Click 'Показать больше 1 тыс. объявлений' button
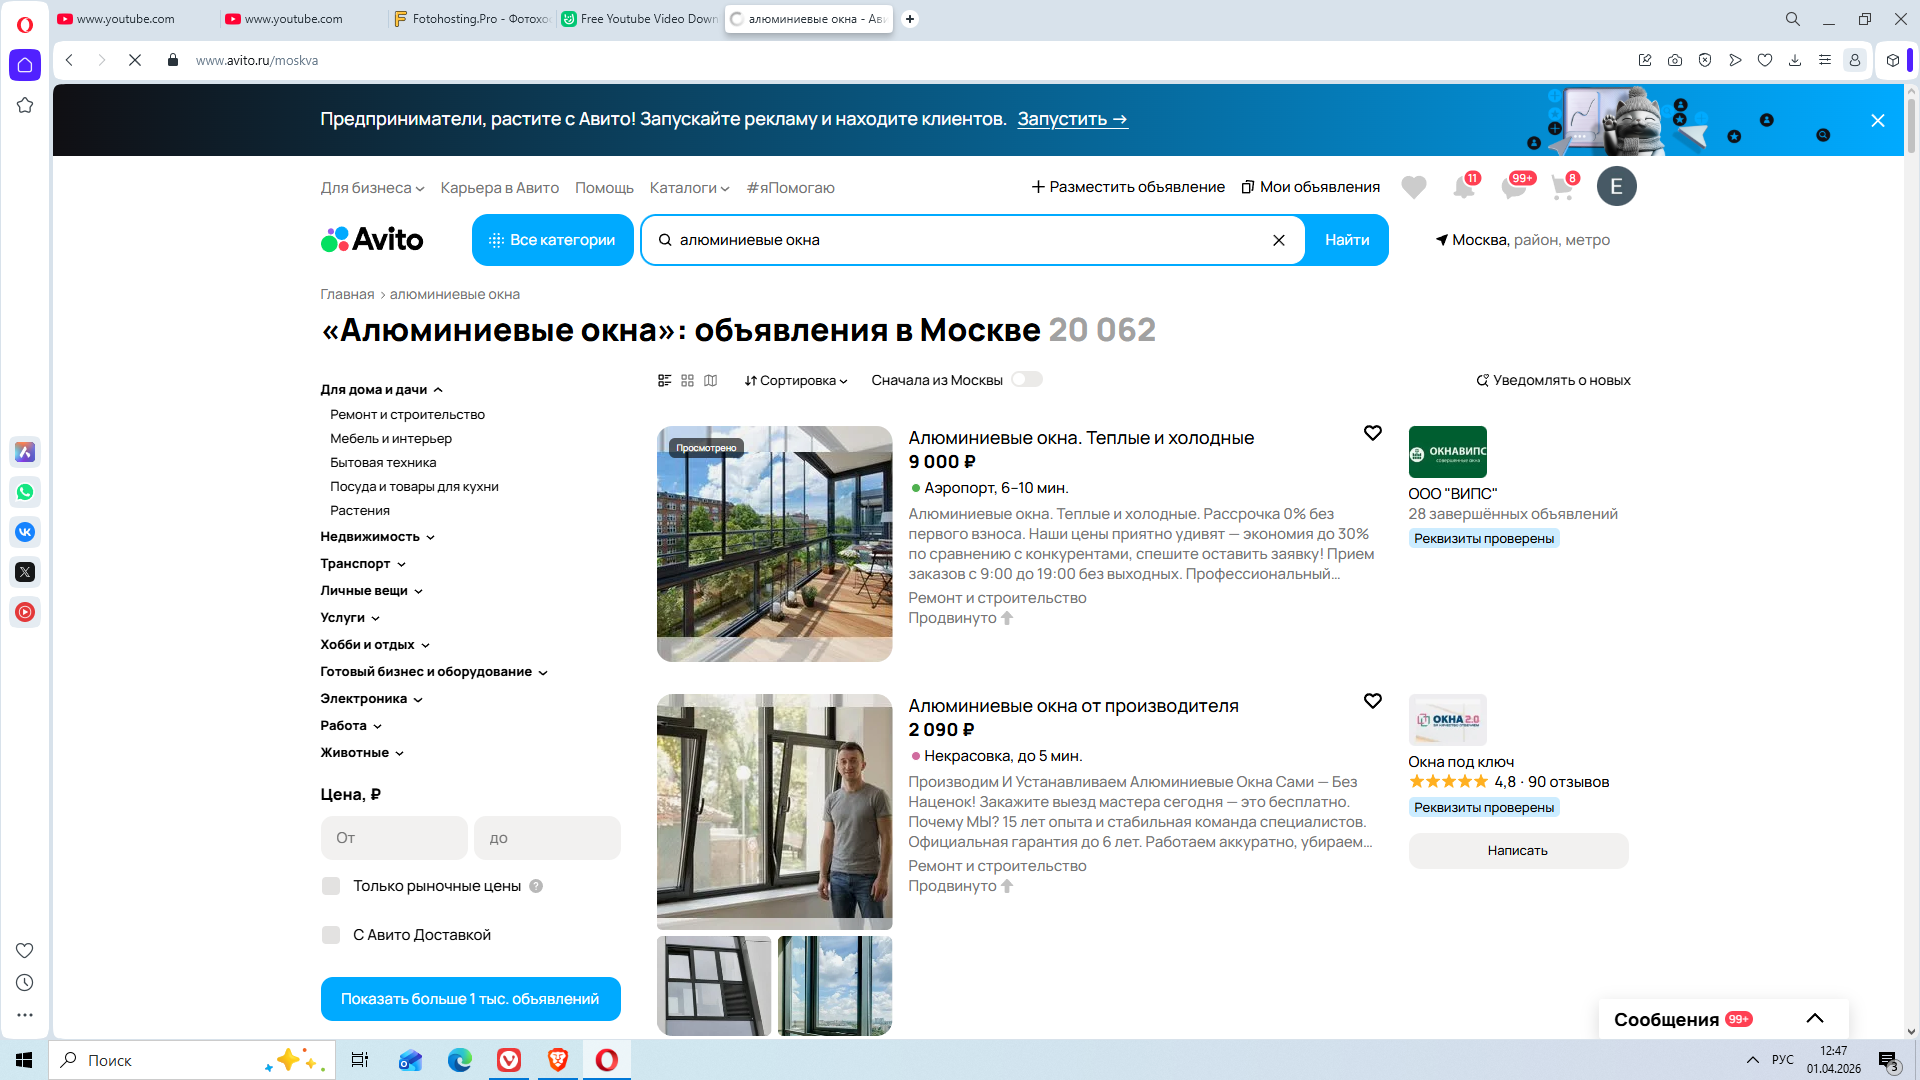 470,999
